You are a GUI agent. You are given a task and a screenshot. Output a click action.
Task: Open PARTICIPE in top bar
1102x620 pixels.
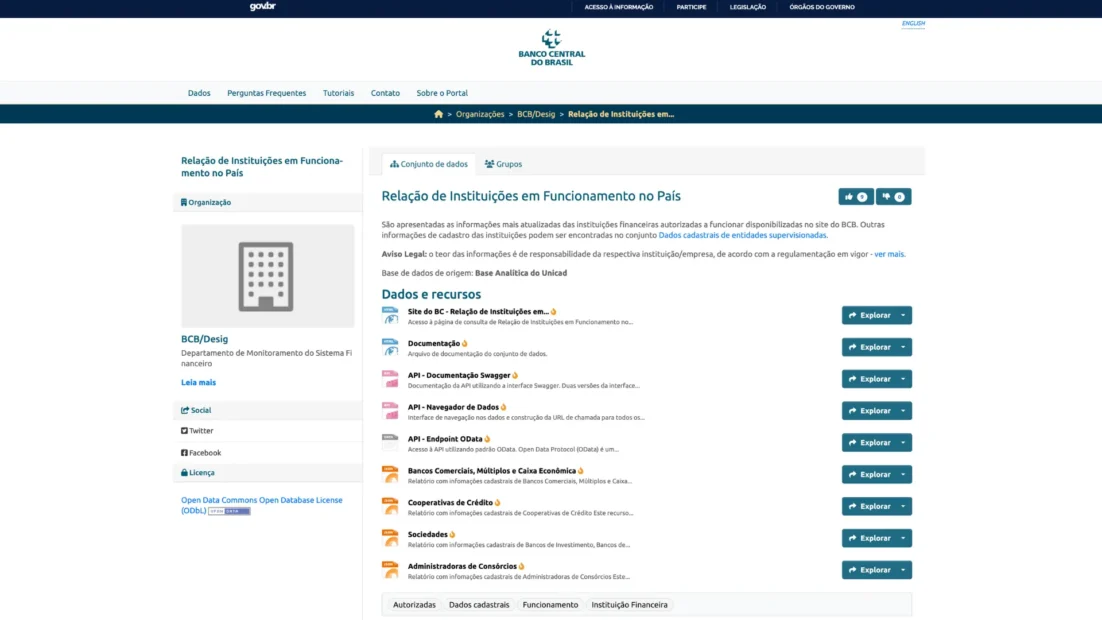click(691, 7)
